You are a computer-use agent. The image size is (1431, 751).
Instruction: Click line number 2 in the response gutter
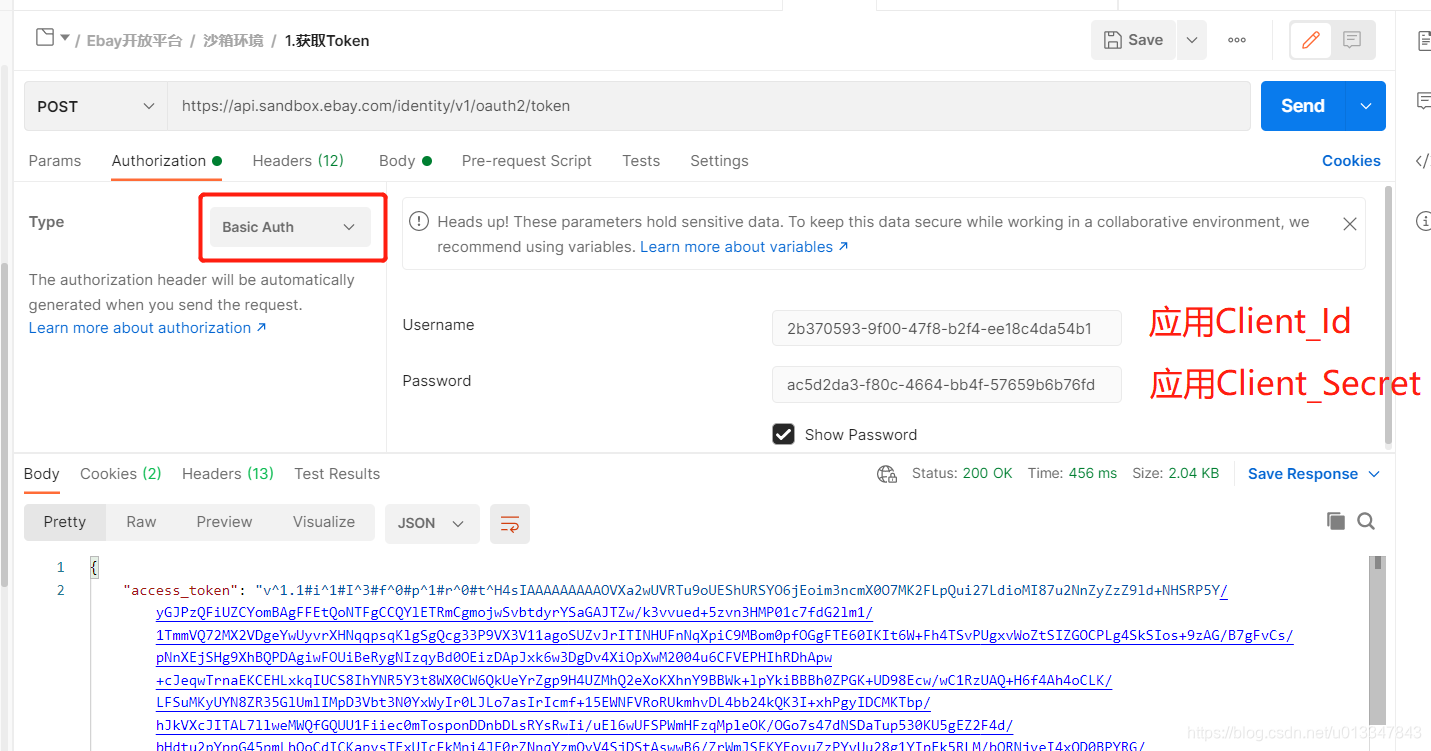(x=60, y=590)
